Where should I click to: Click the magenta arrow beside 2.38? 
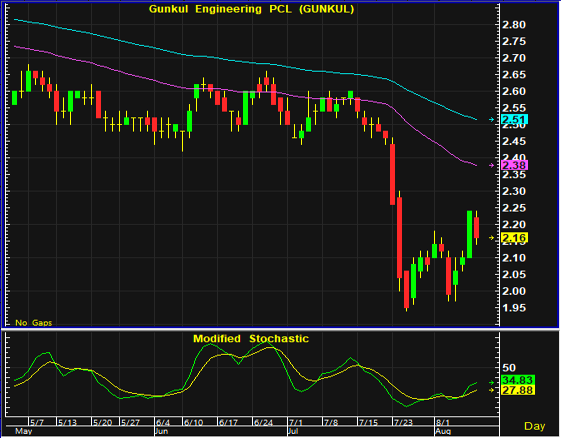point(492,165)
